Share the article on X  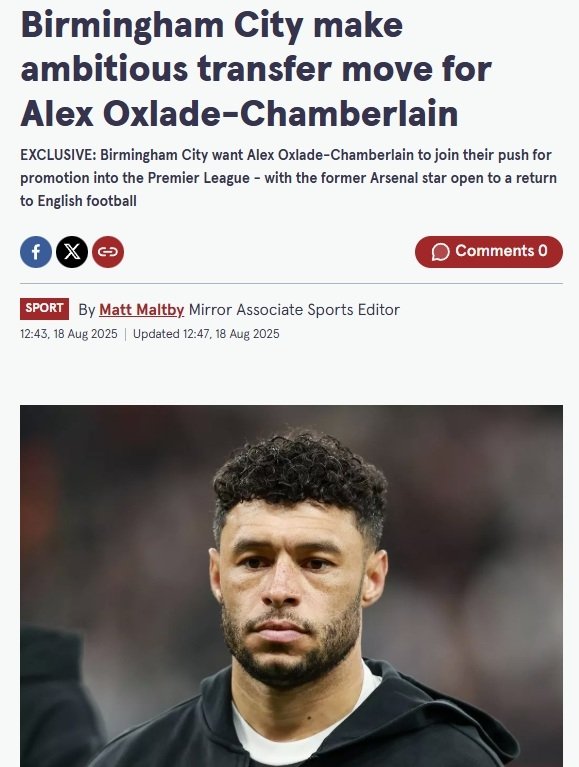click(x=72, y=252)
